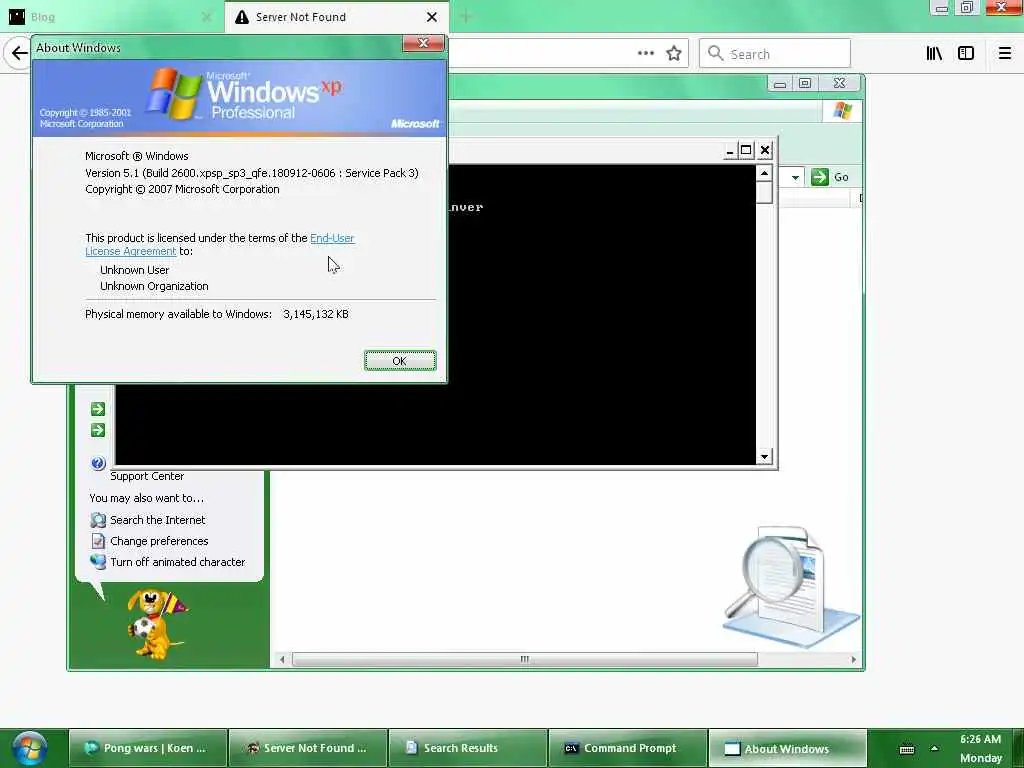This screenshot has width=1024, height=768.
Task: Click the Go button in Search Results
Action: 830,177
